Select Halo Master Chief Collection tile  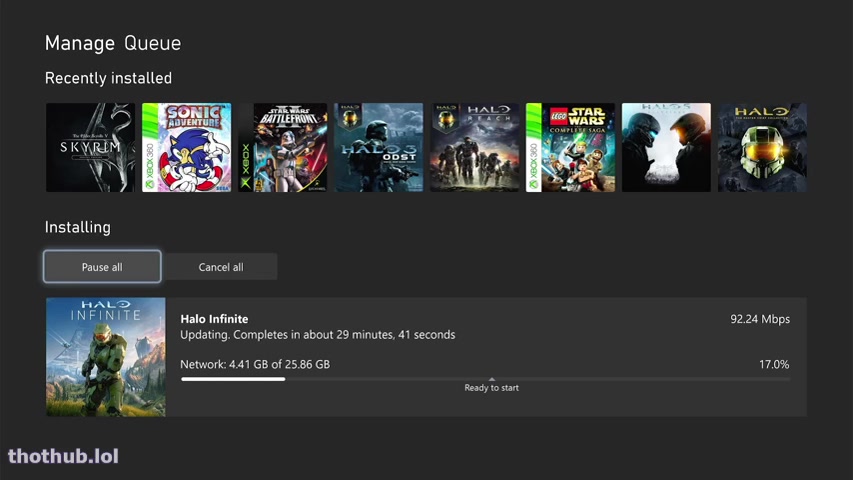click(x=763, y=147)
